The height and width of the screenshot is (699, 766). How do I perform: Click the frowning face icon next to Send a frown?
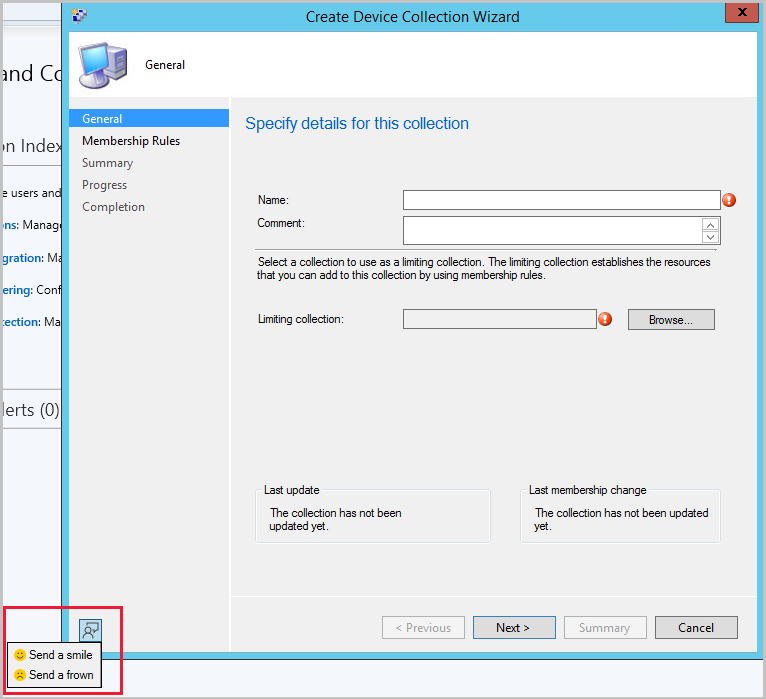tap(20, 675)
